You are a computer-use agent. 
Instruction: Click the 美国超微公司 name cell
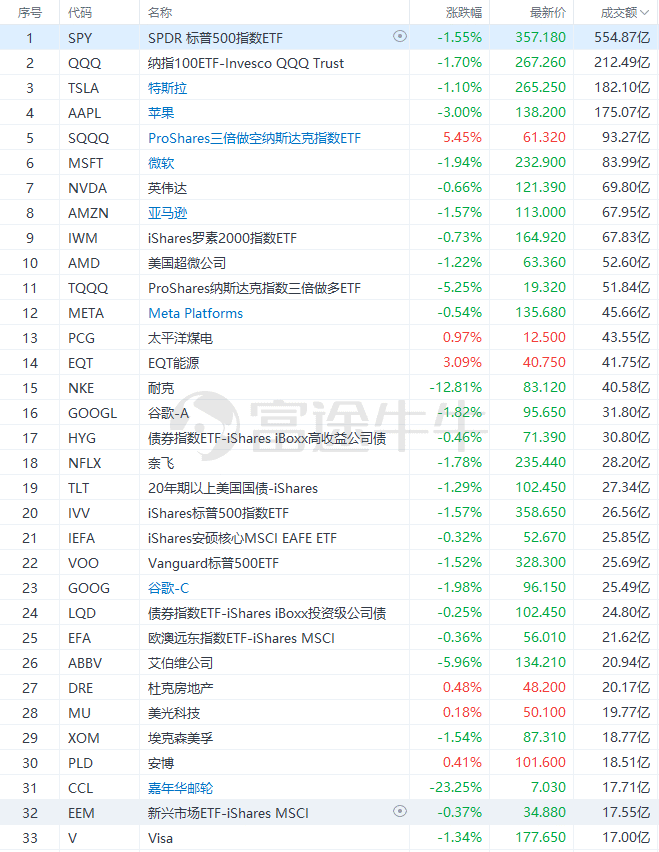tap(187, 263)
